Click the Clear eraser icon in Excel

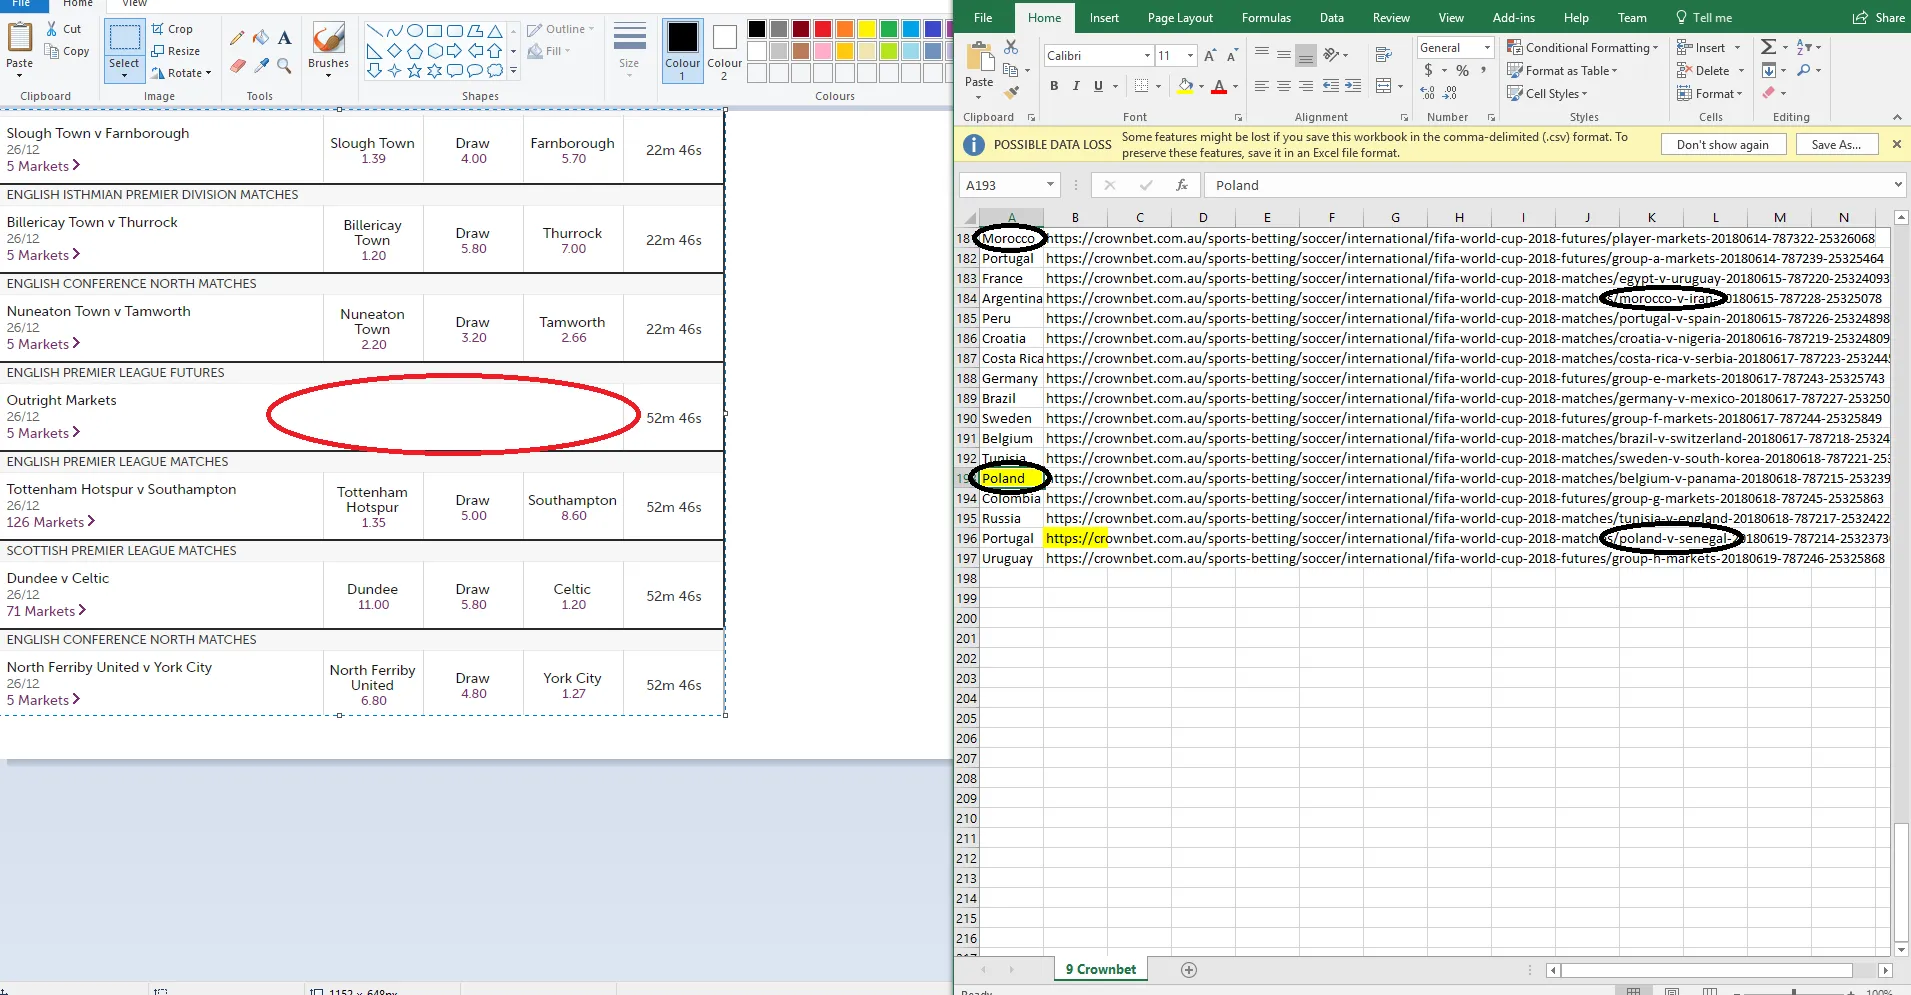point(1768,93)
